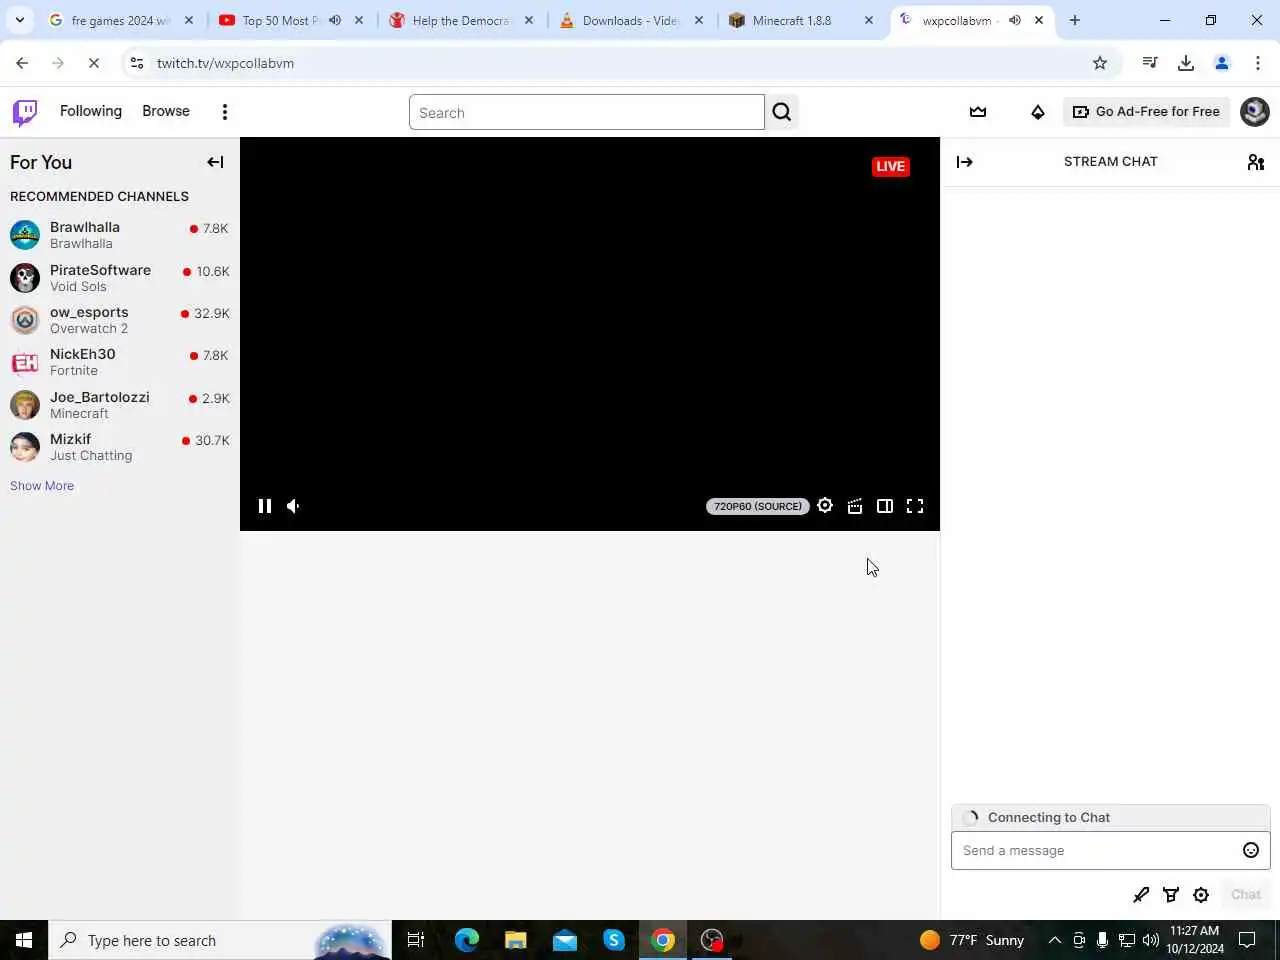Image resolution: width=1280 pixels, height=960 pixels.
Task: Open the chat identity badge icon
Action: [x=1141, y=895]
